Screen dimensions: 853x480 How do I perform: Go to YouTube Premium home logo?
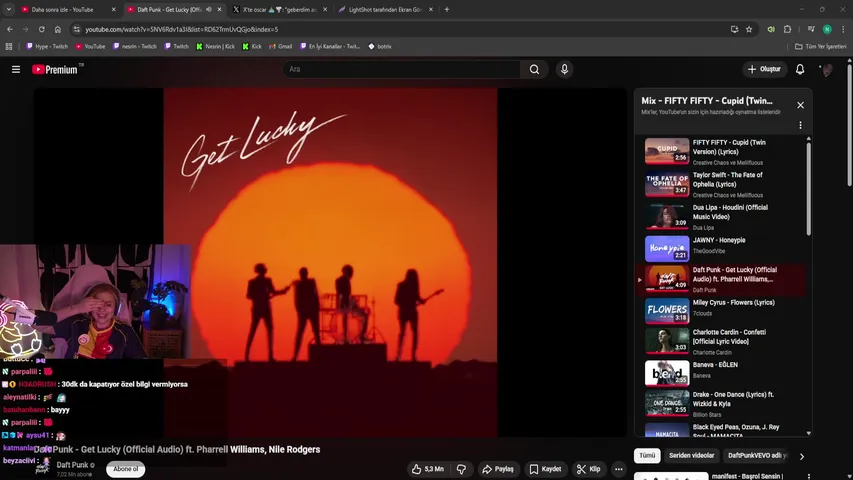pos(57,70)
